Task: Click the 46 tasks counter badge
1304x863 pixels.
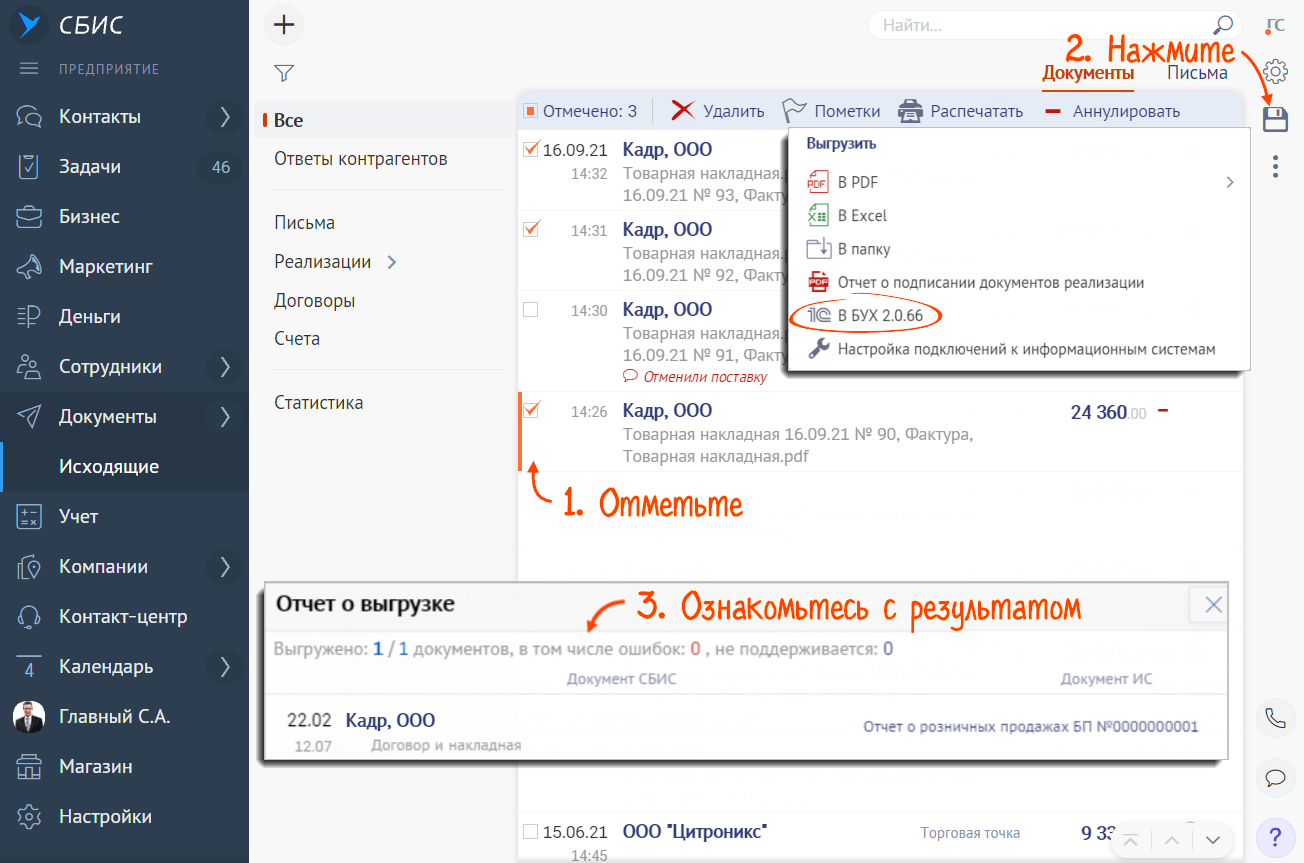Action: (221, 167)
